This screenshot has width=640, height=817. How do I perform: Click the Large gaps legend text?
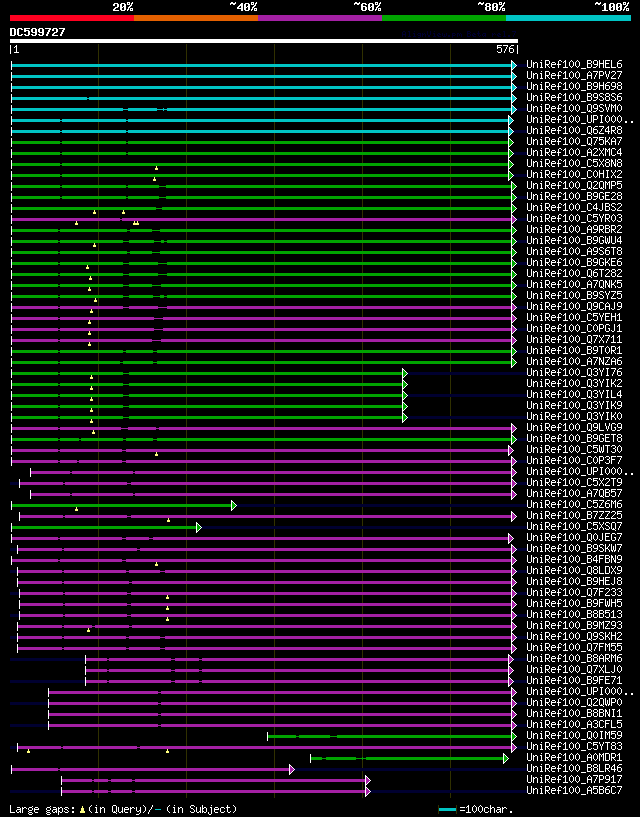pos(123,810)
